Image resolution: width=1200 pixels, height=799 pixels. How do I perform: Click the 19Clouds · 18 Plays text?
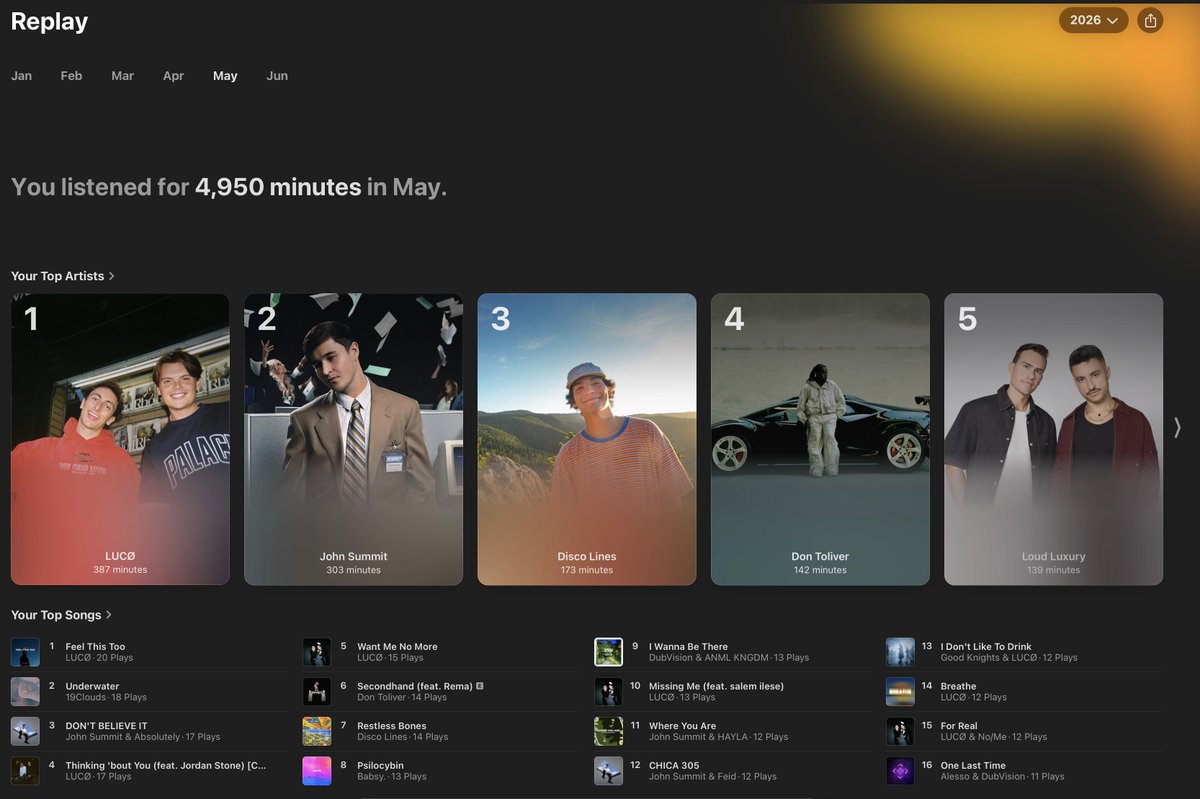pos(106,698)
